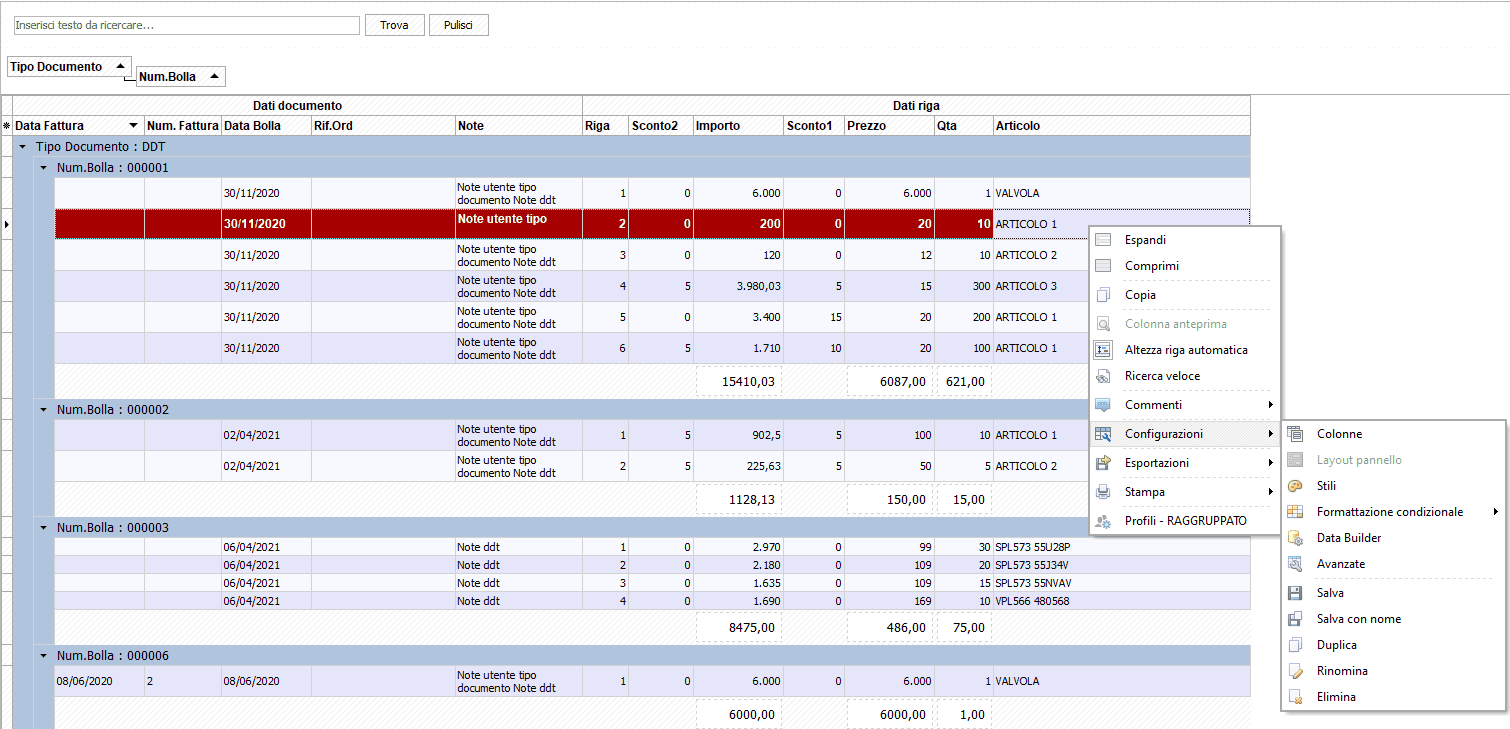Image resolution: width=1510 pixels, height=729 pixels.
Task: Collapse the Num.Bolla : 000003 group
Action: coord(43,528)
